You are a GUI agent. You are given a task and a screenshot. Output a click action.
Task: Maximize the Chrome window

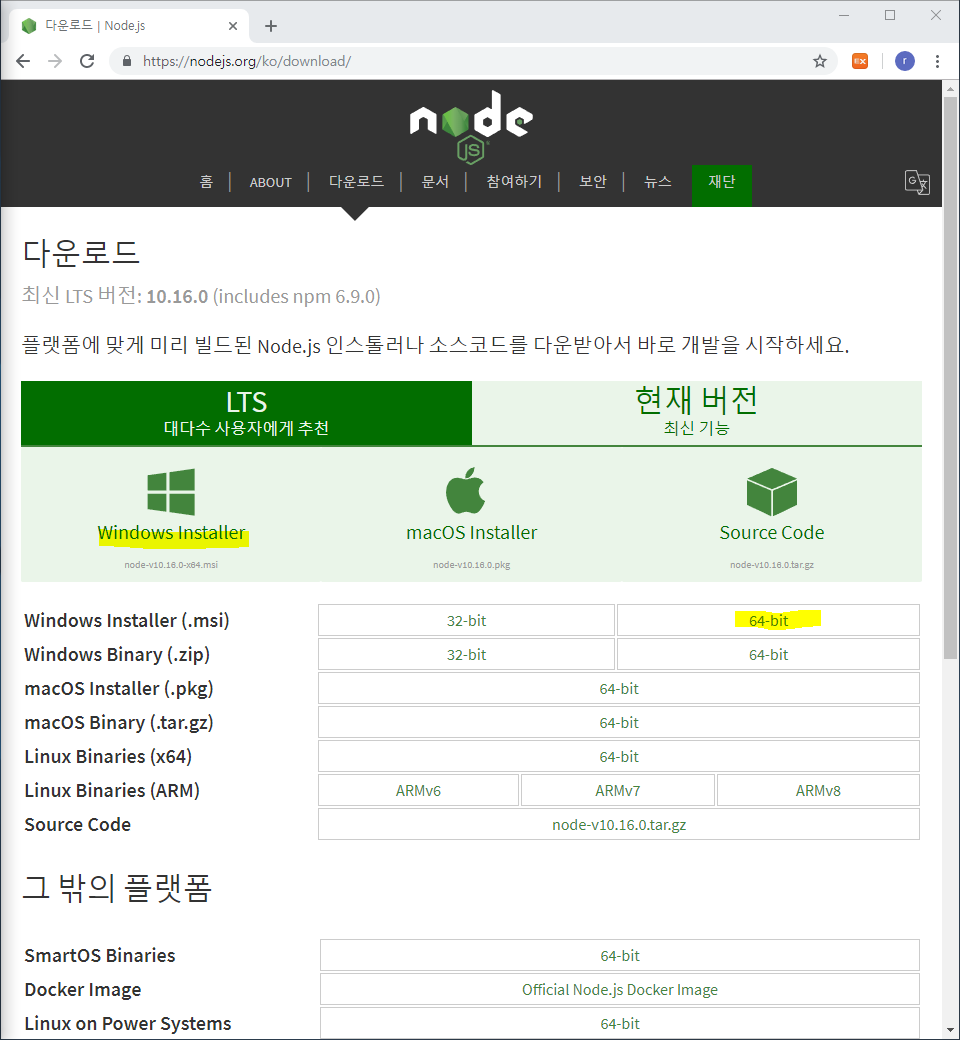coord(890,15)
